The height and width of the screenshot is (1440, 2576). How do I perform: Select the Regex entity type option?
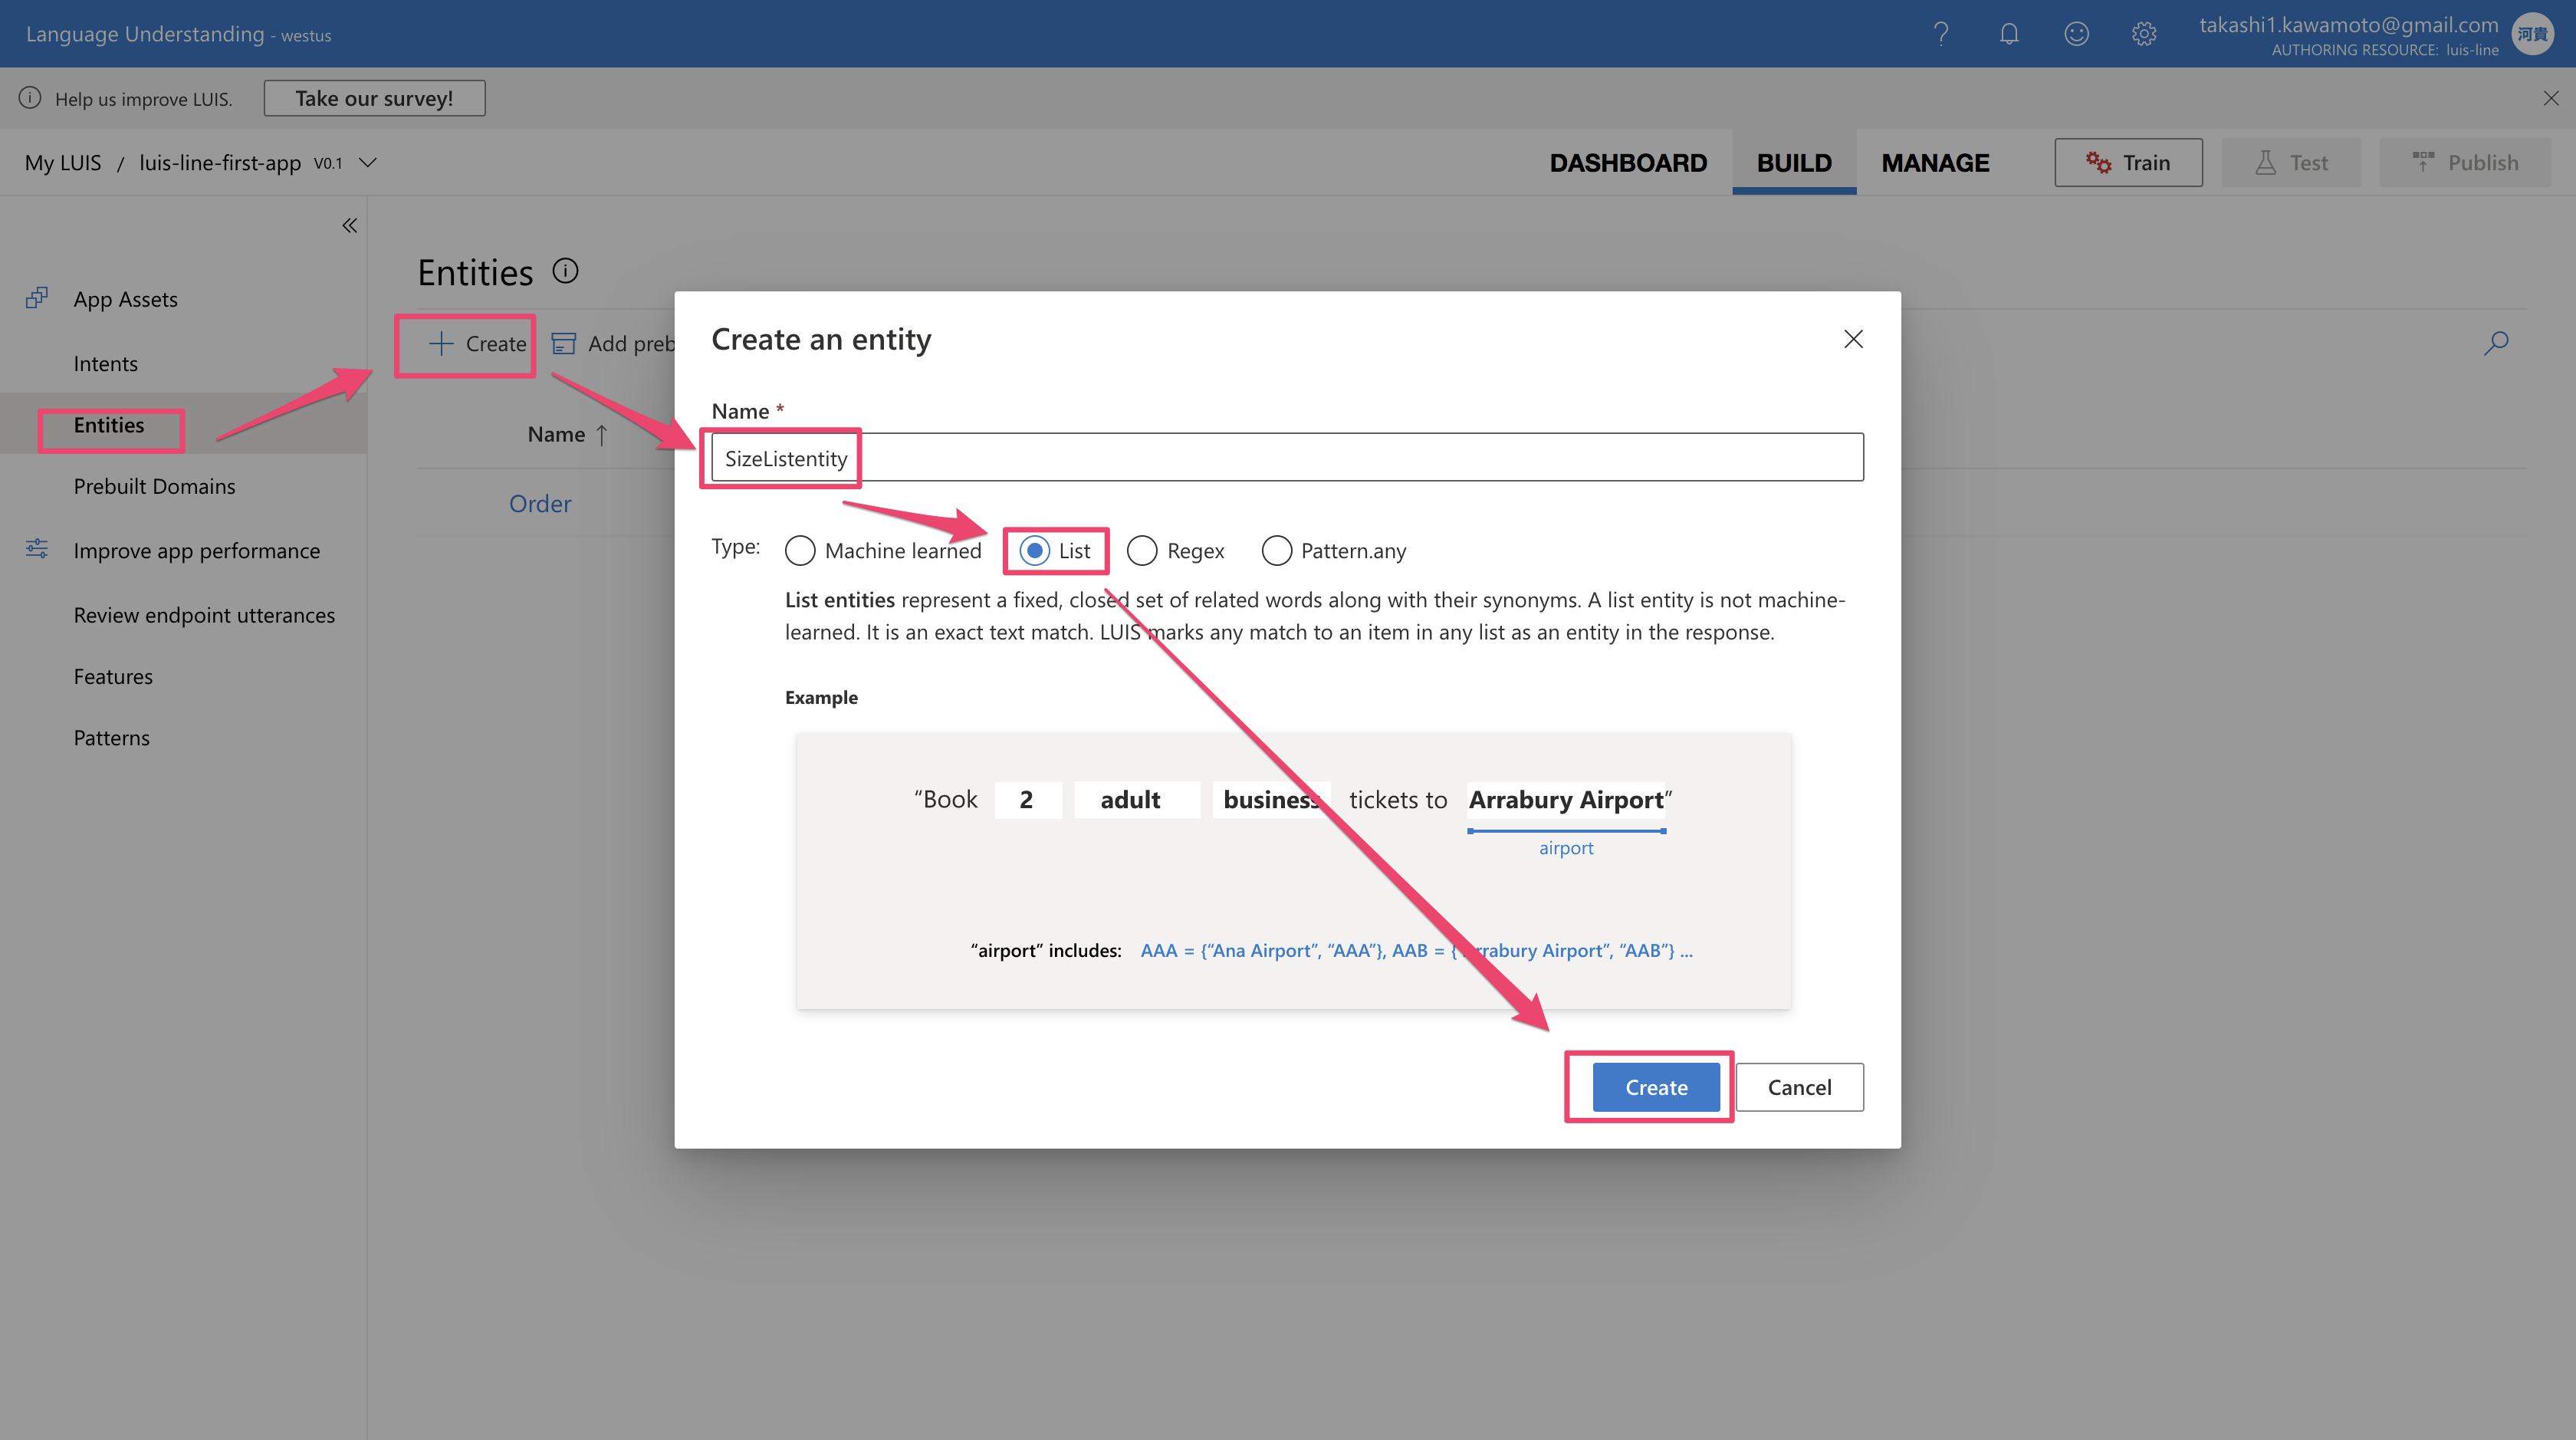1142,551
